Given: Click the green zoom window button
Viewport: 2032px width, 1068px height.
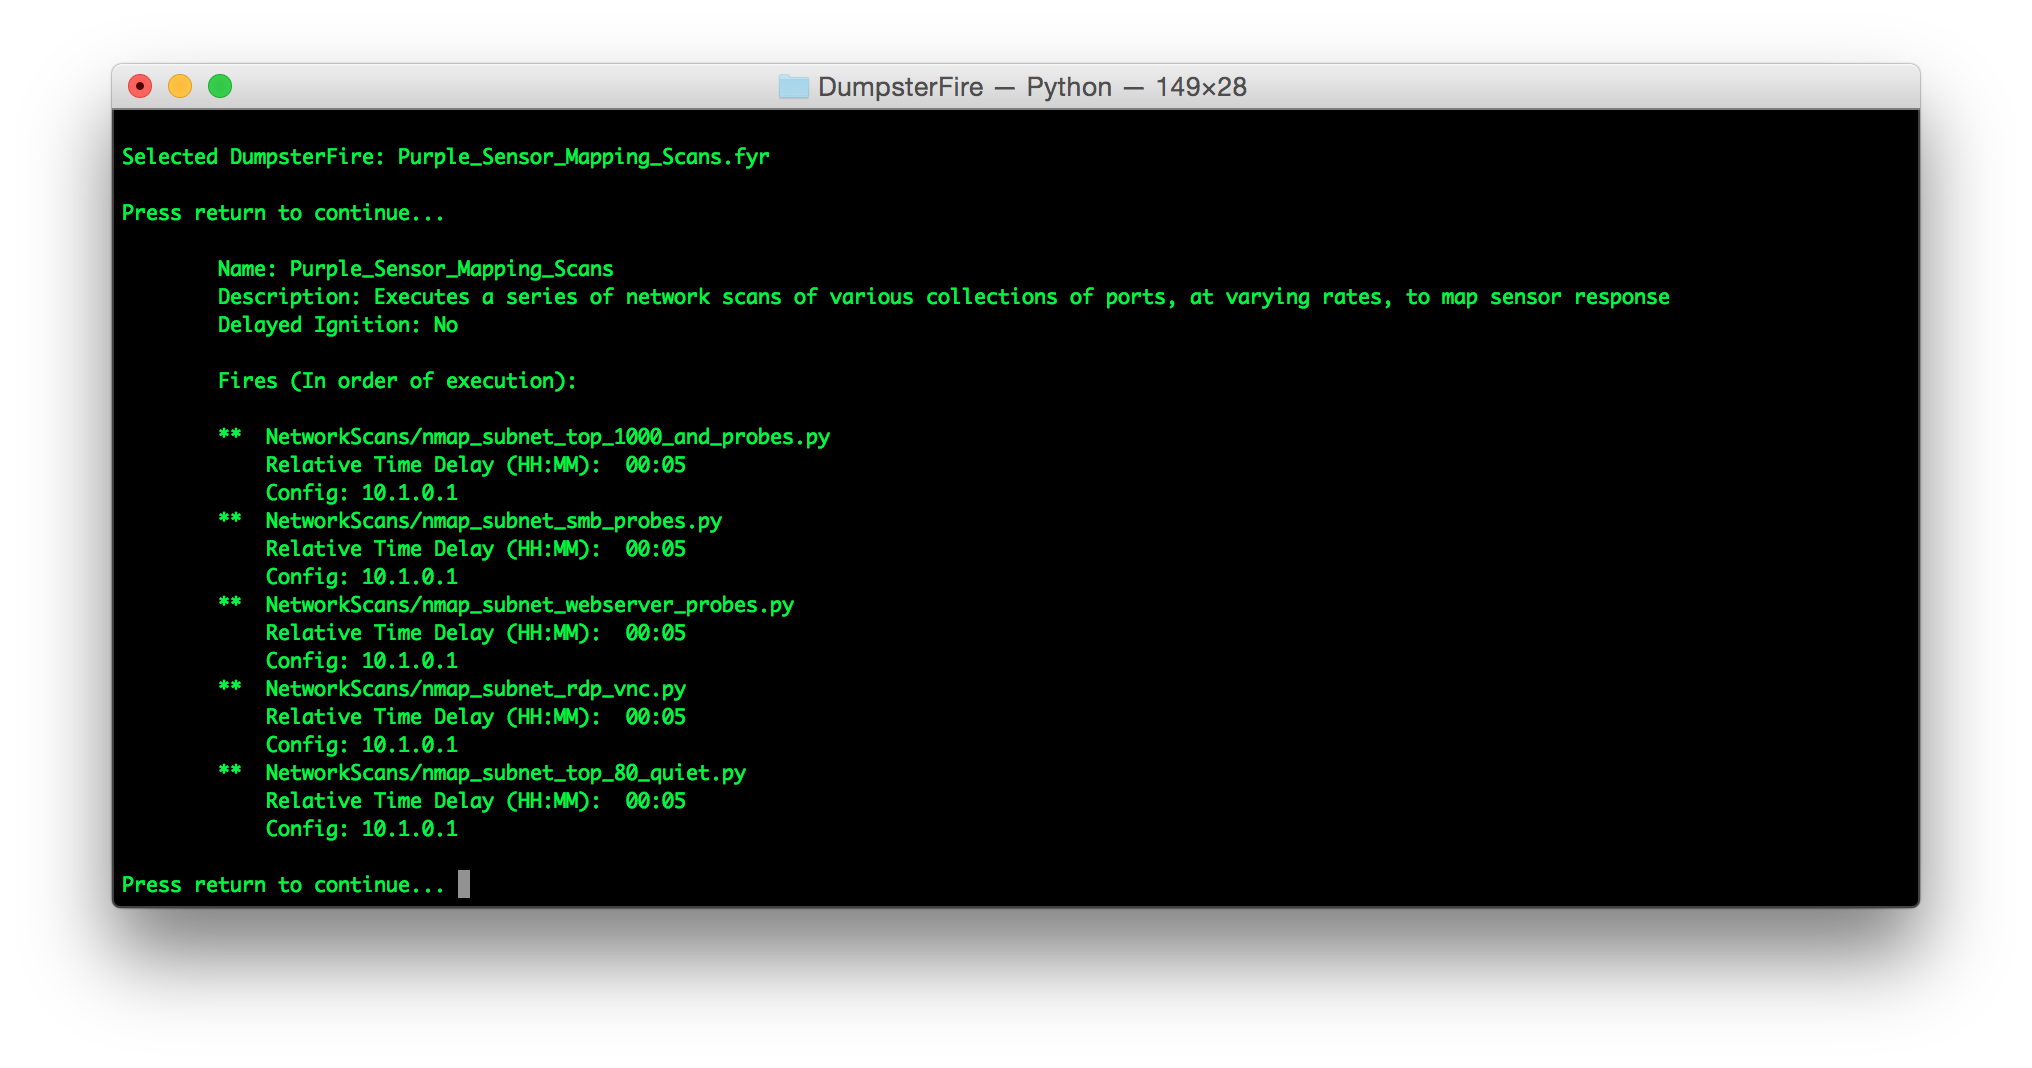Looking at the screenshot, I should coord(220,87).
